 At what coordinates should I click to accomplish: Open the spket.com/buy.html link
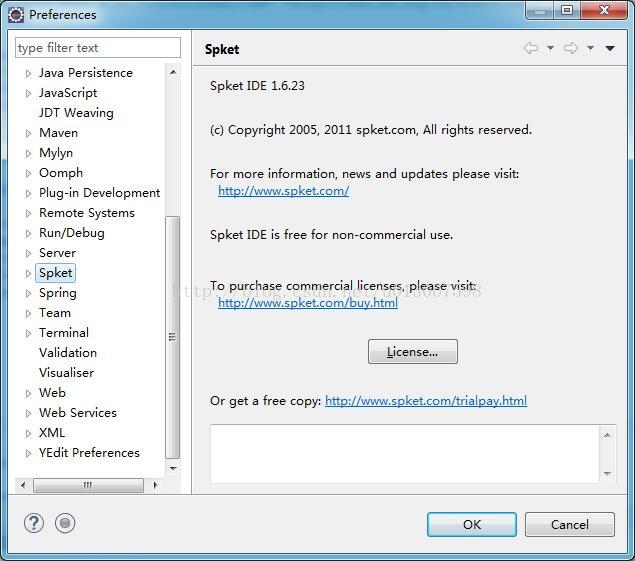308,303
